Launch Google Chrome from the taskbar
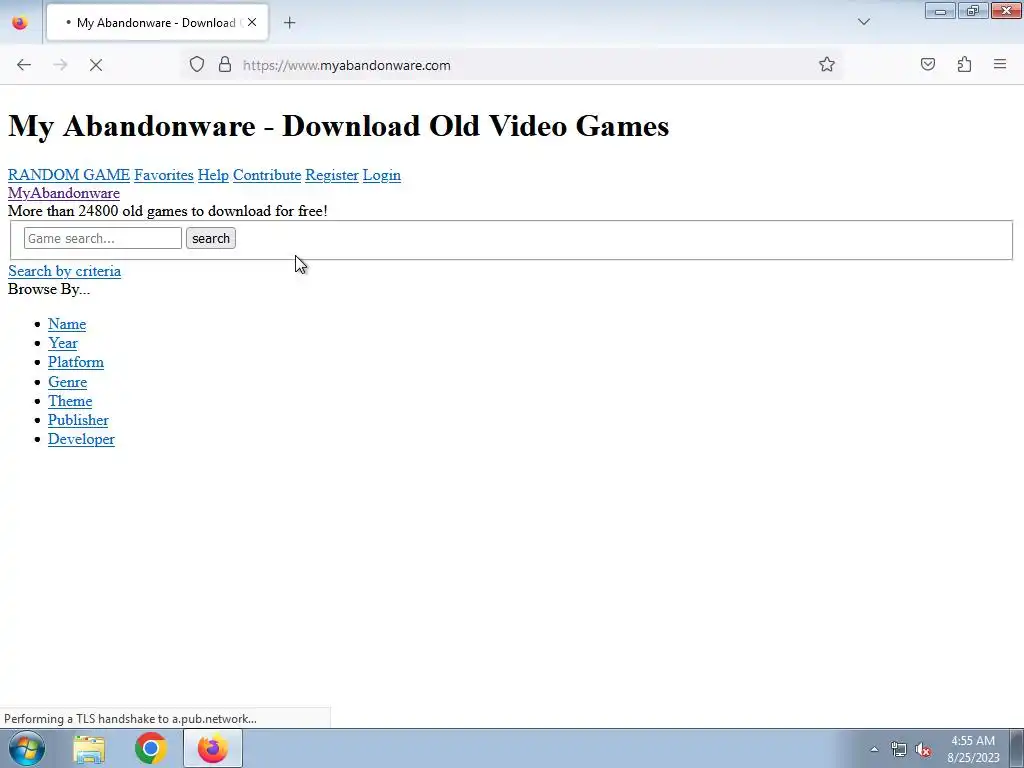Image resolution: width=1024 pixels, height=768 pixels. (151, 748)
